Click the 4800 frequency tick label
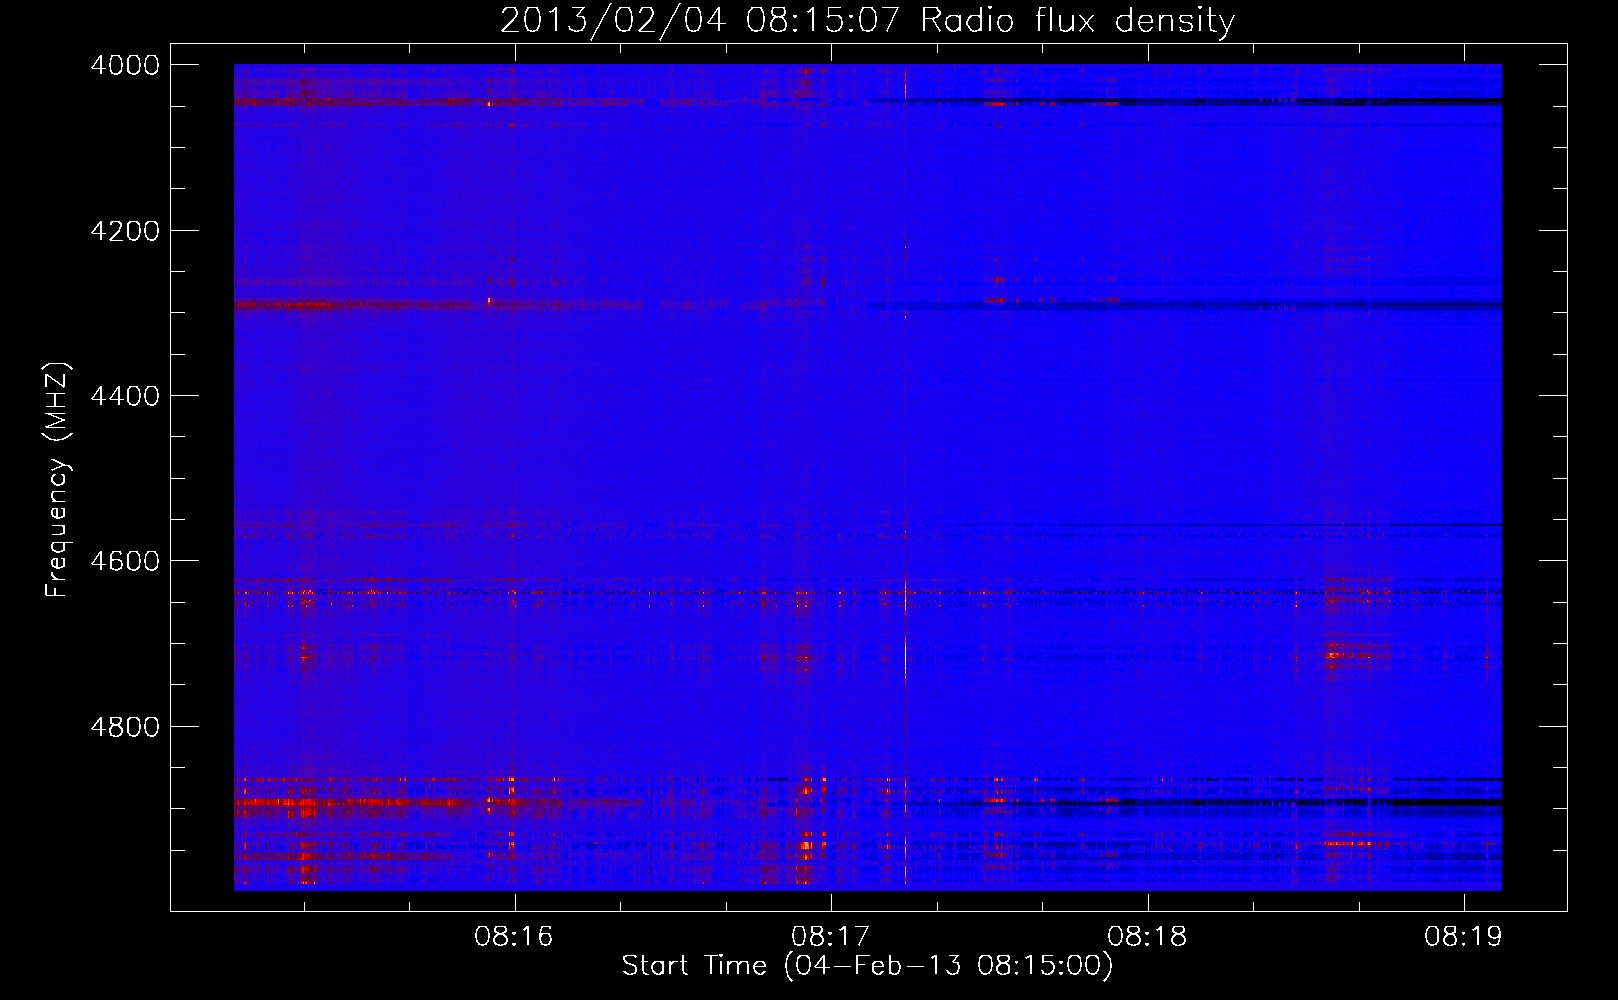The image size is (1618, 1000). coord(125,727)
